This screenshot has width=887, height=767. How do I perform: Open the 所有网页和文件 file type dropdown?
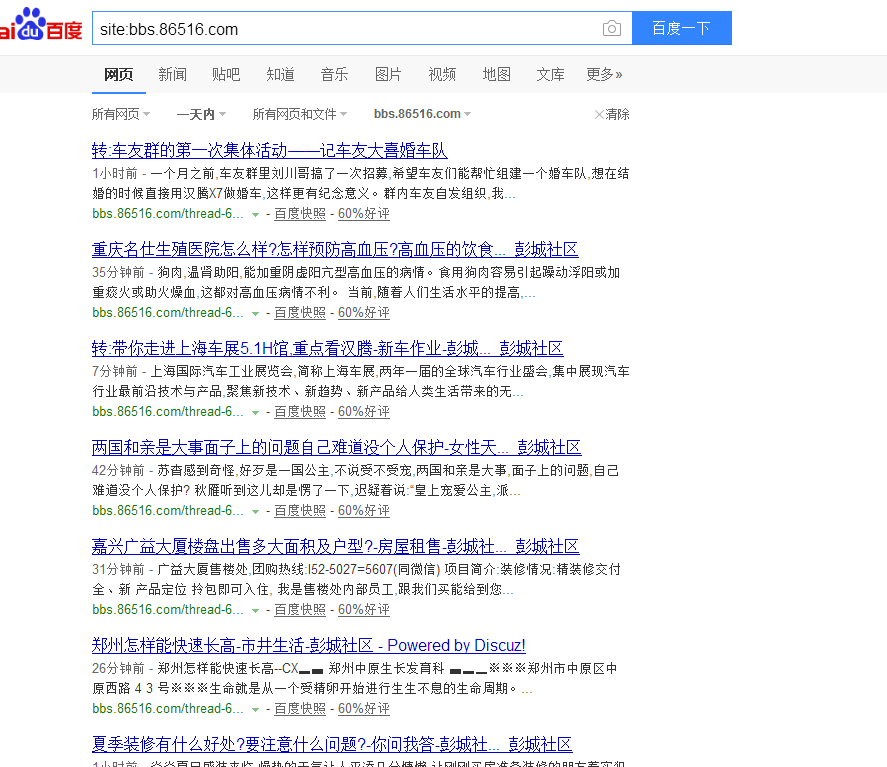click(x=299, y=114)
